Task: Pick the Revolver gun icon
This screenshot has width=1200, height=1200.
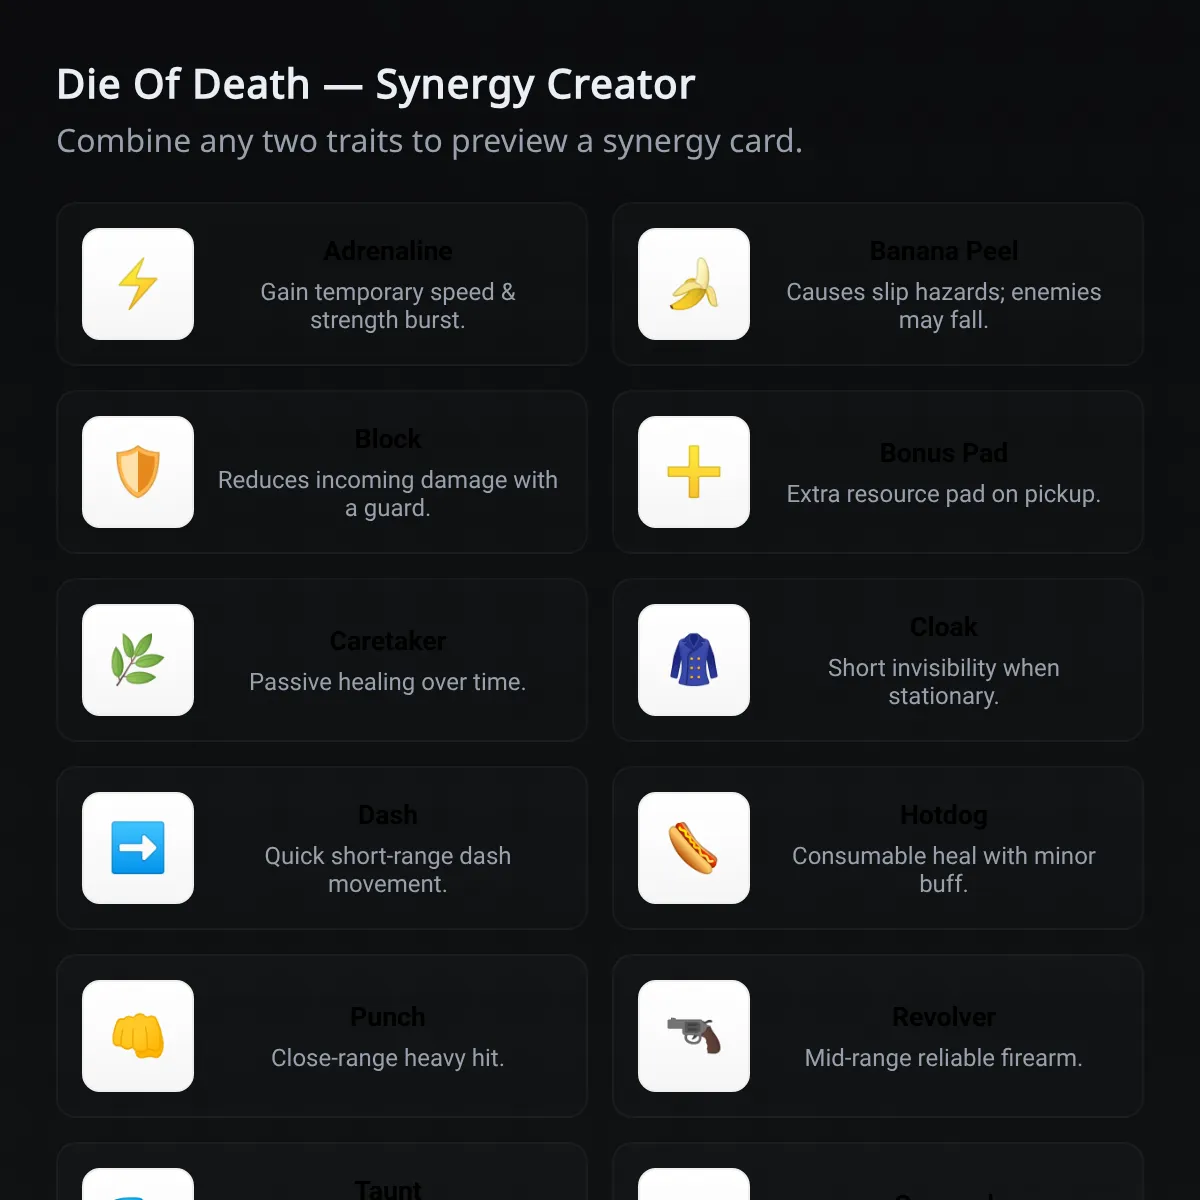Action: (x=694, y=1036)
